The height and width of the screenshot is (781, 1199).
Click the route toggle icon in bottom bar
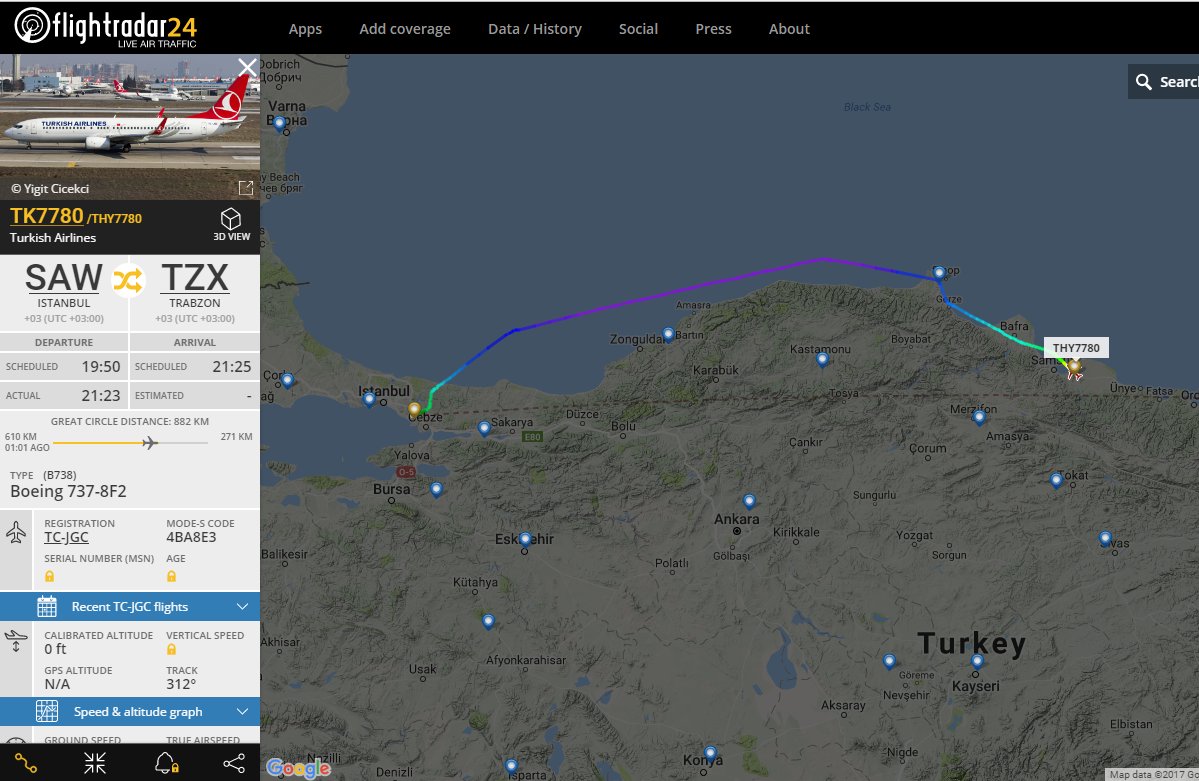(25, 763)
